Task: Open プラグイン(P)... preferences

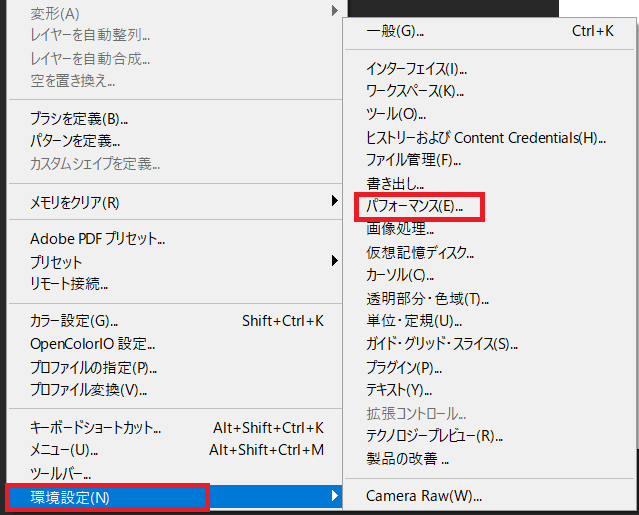Action: pyautogui.click(x=490, y=368)
